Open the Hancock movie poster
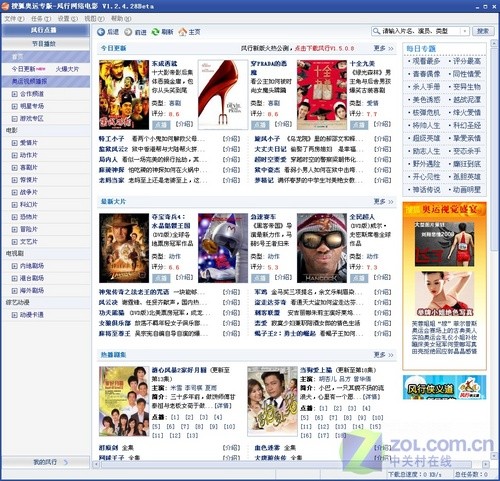 point(322,248)
